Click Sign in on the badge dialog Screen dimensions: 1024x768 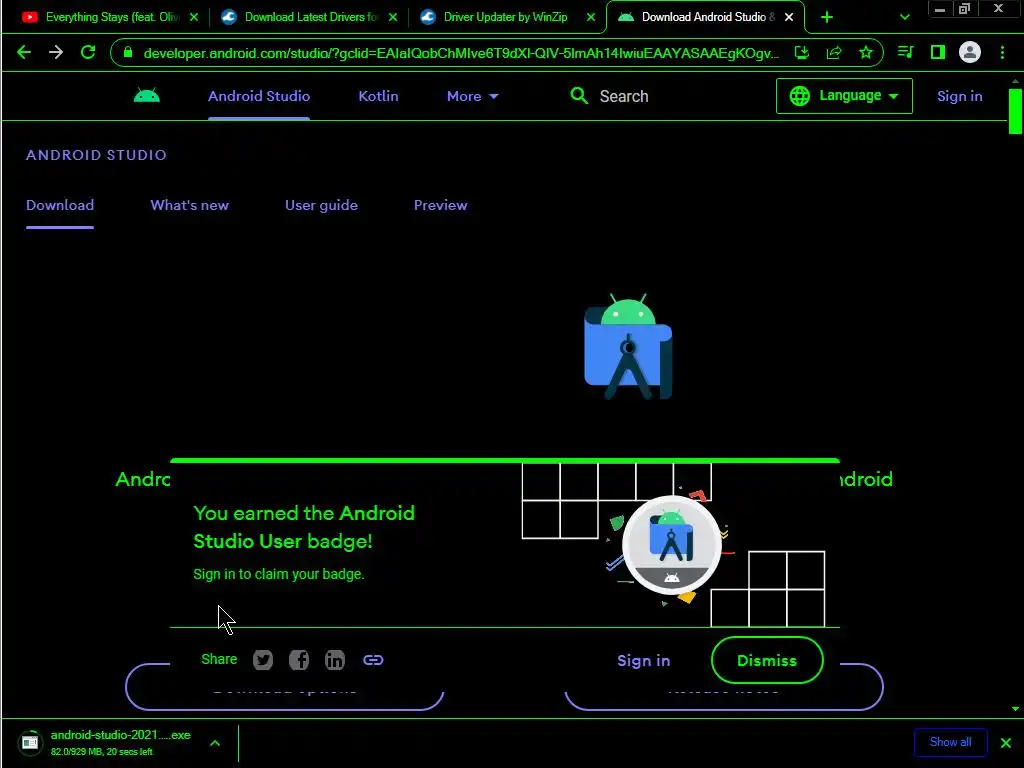coord(644,661)
